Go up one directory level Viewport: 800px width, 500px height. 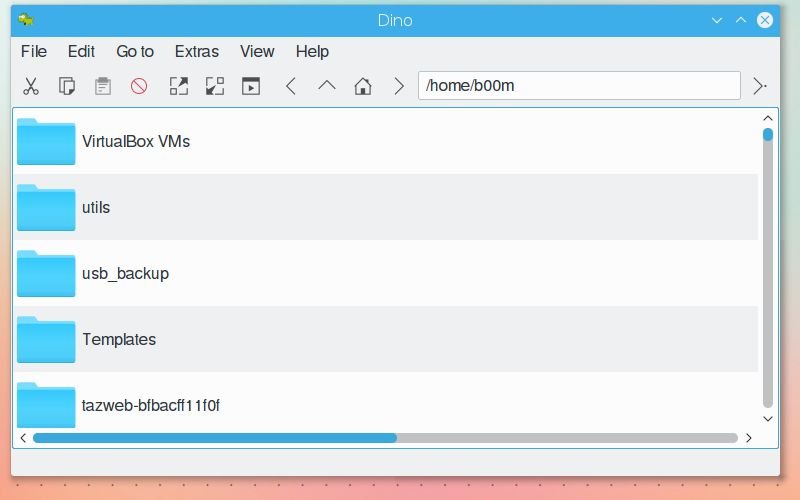[327, 85]
